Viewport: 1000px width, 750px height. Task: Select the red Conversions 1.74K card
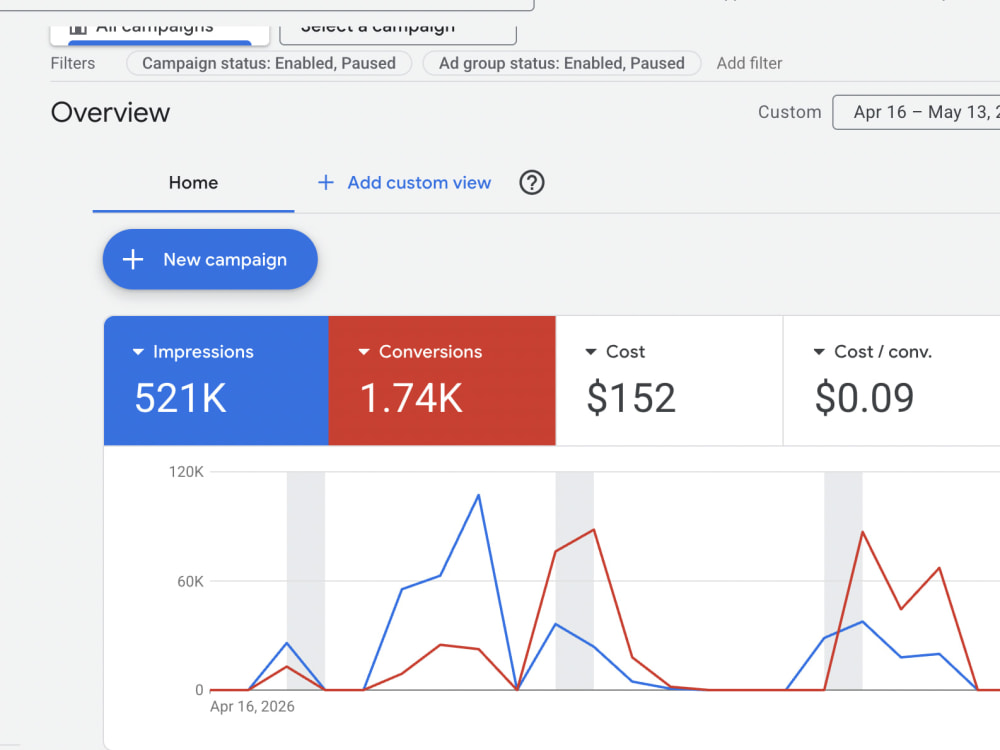(442, 381)
